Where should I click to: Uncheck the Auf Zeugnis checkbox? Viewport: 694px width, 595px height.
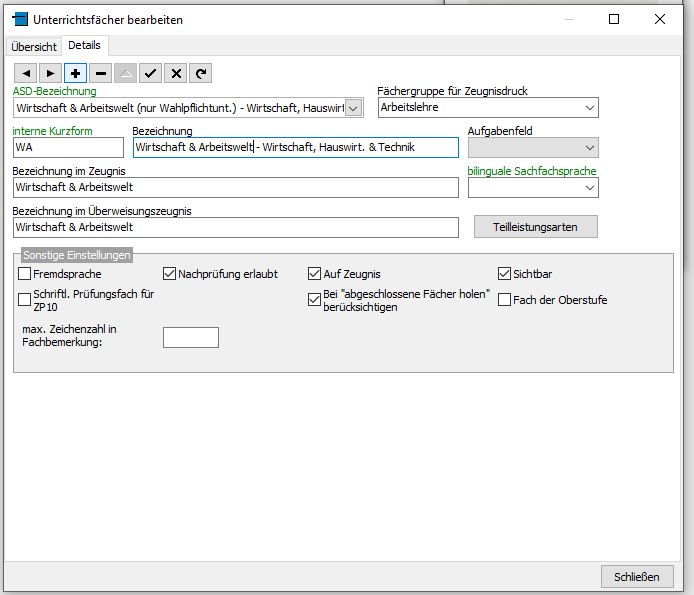pos(314,274)
